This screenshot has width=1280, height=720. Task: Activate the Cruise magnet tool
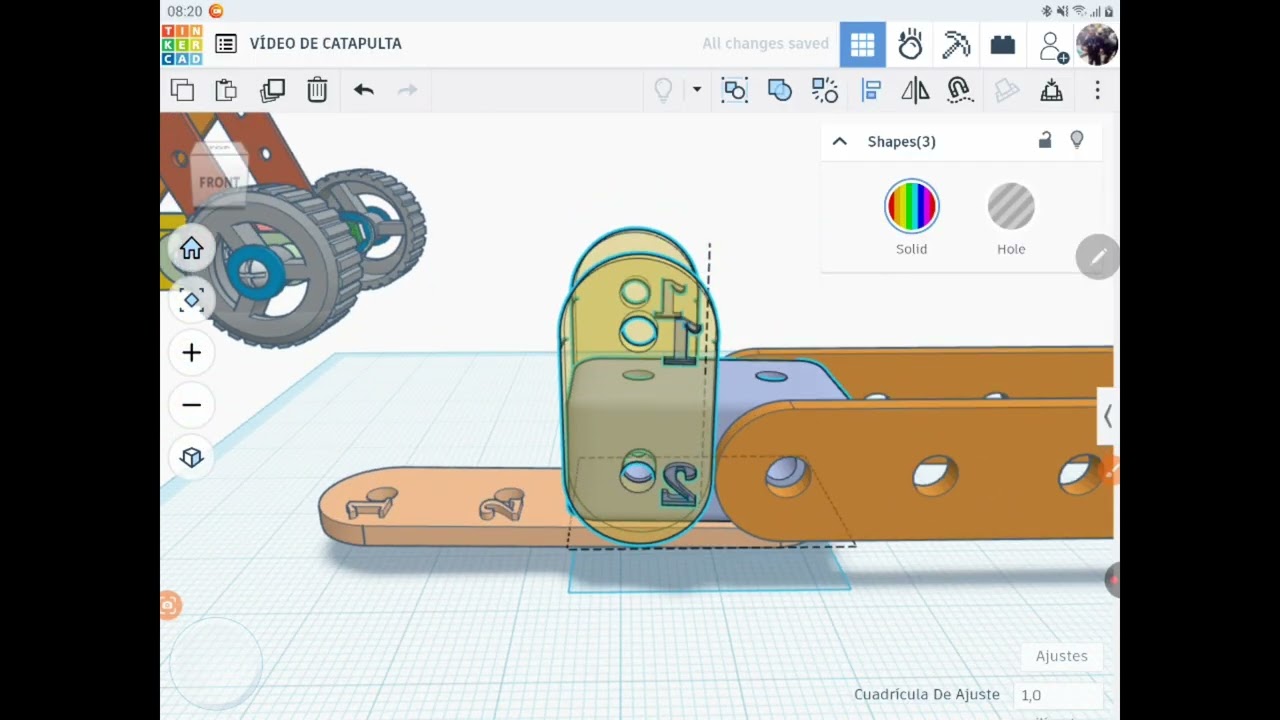click(960, 90)
